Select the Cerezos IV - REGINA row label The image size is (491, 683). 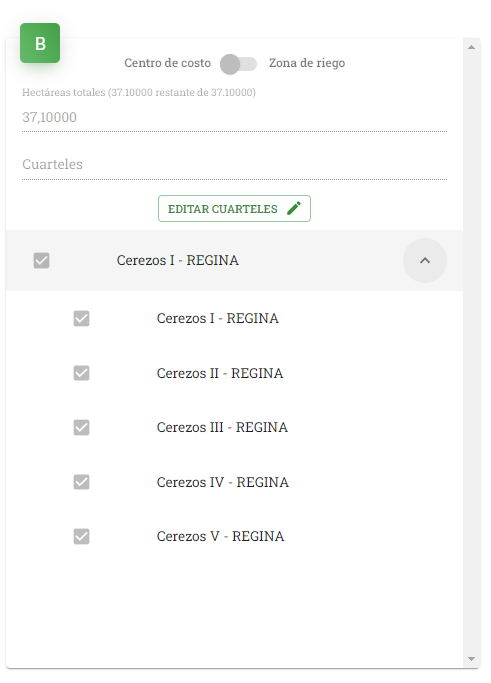[223, 482]
